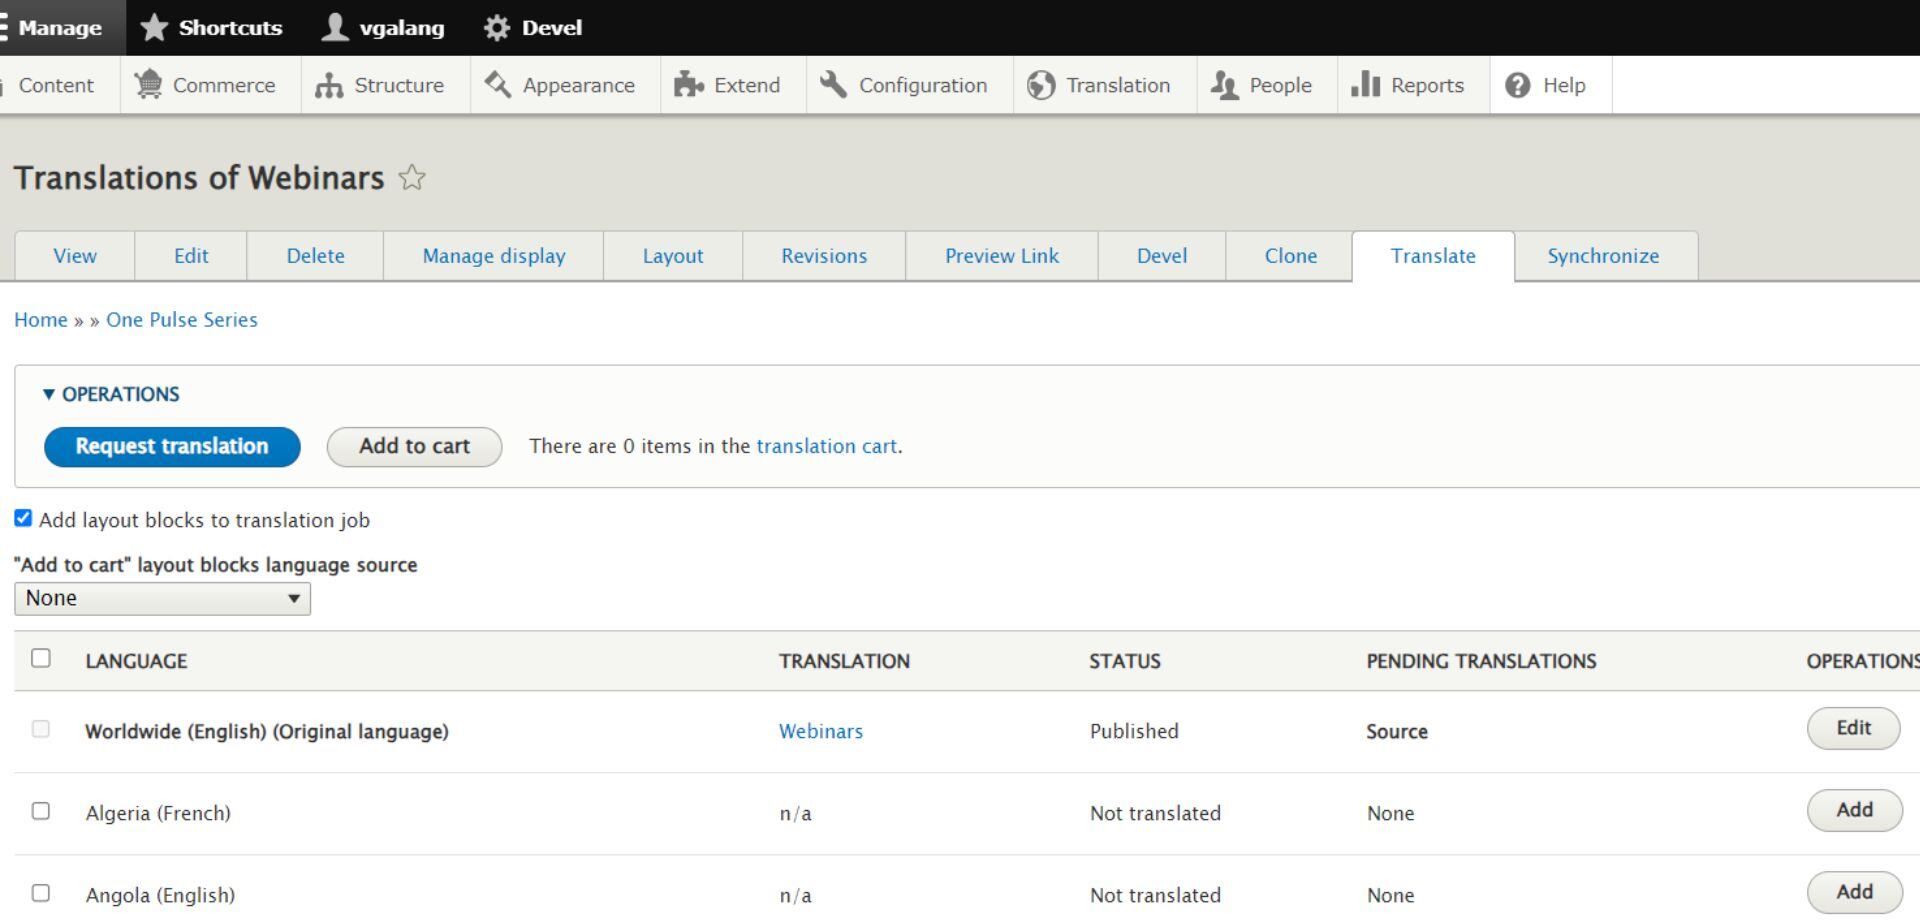Click the Language column header
1920x924 pixels.
coord(136,661)
